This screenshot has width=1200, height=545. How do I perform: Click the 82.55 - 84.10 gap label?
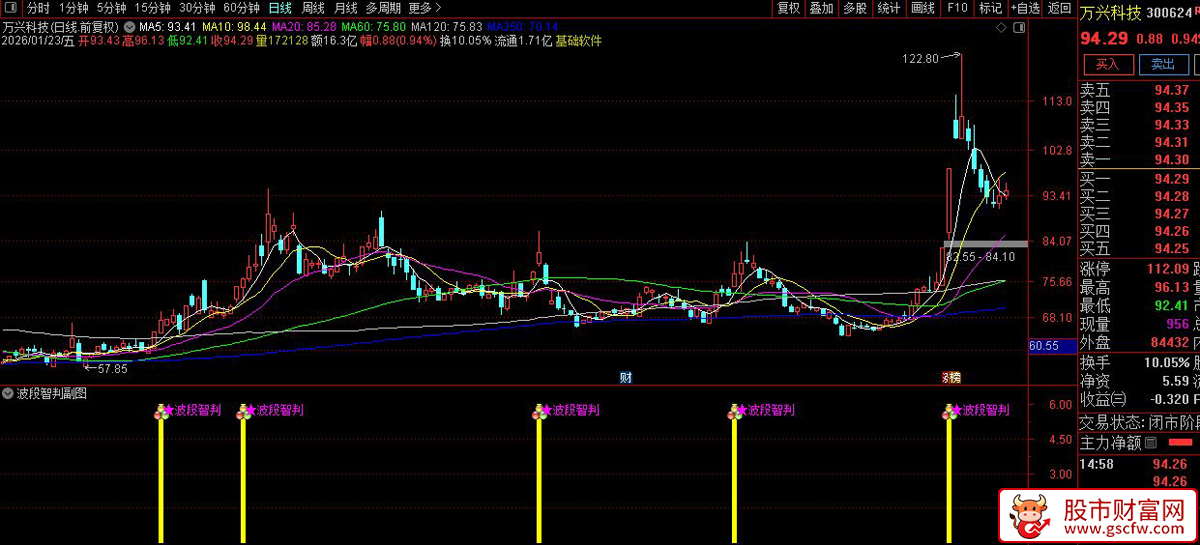(980, 257)
